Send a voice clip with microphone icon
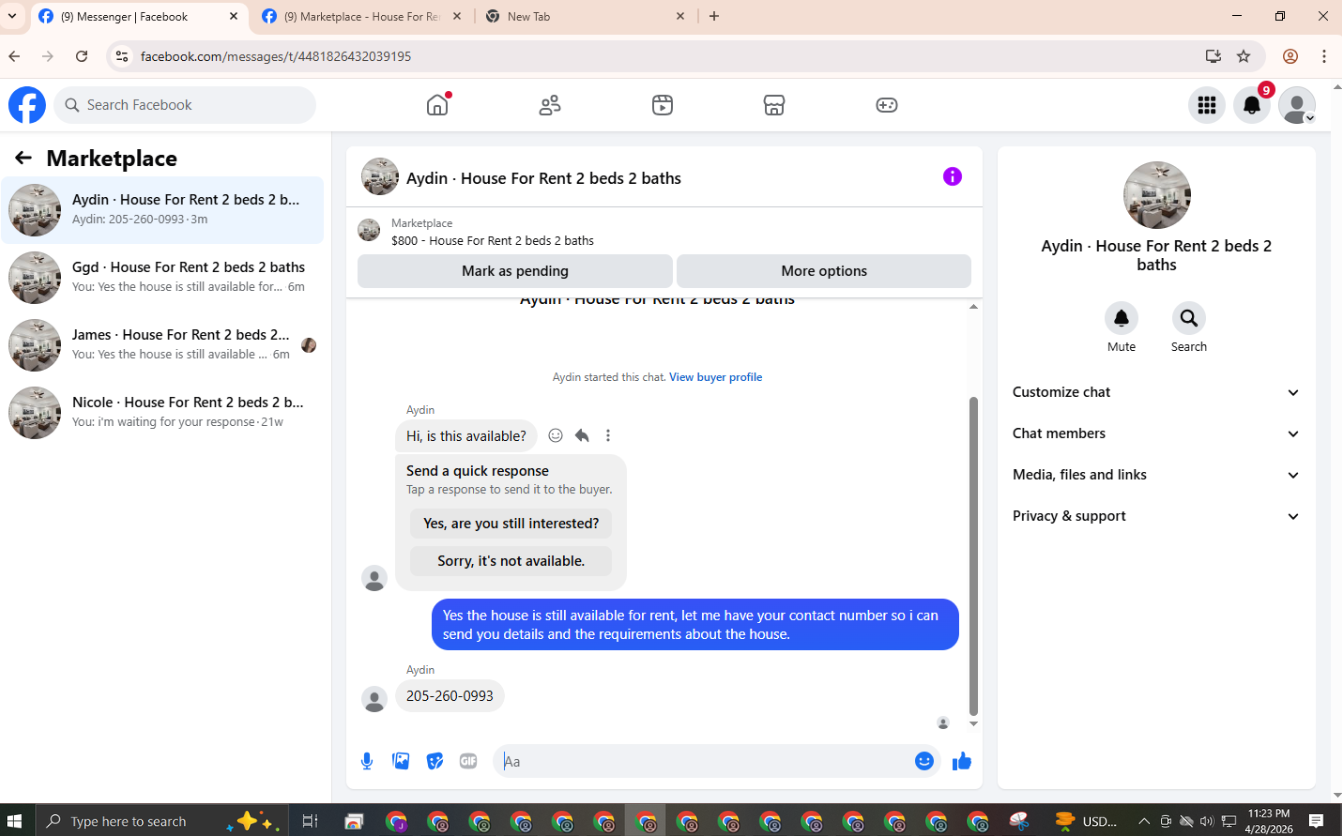 pos(367,761)
